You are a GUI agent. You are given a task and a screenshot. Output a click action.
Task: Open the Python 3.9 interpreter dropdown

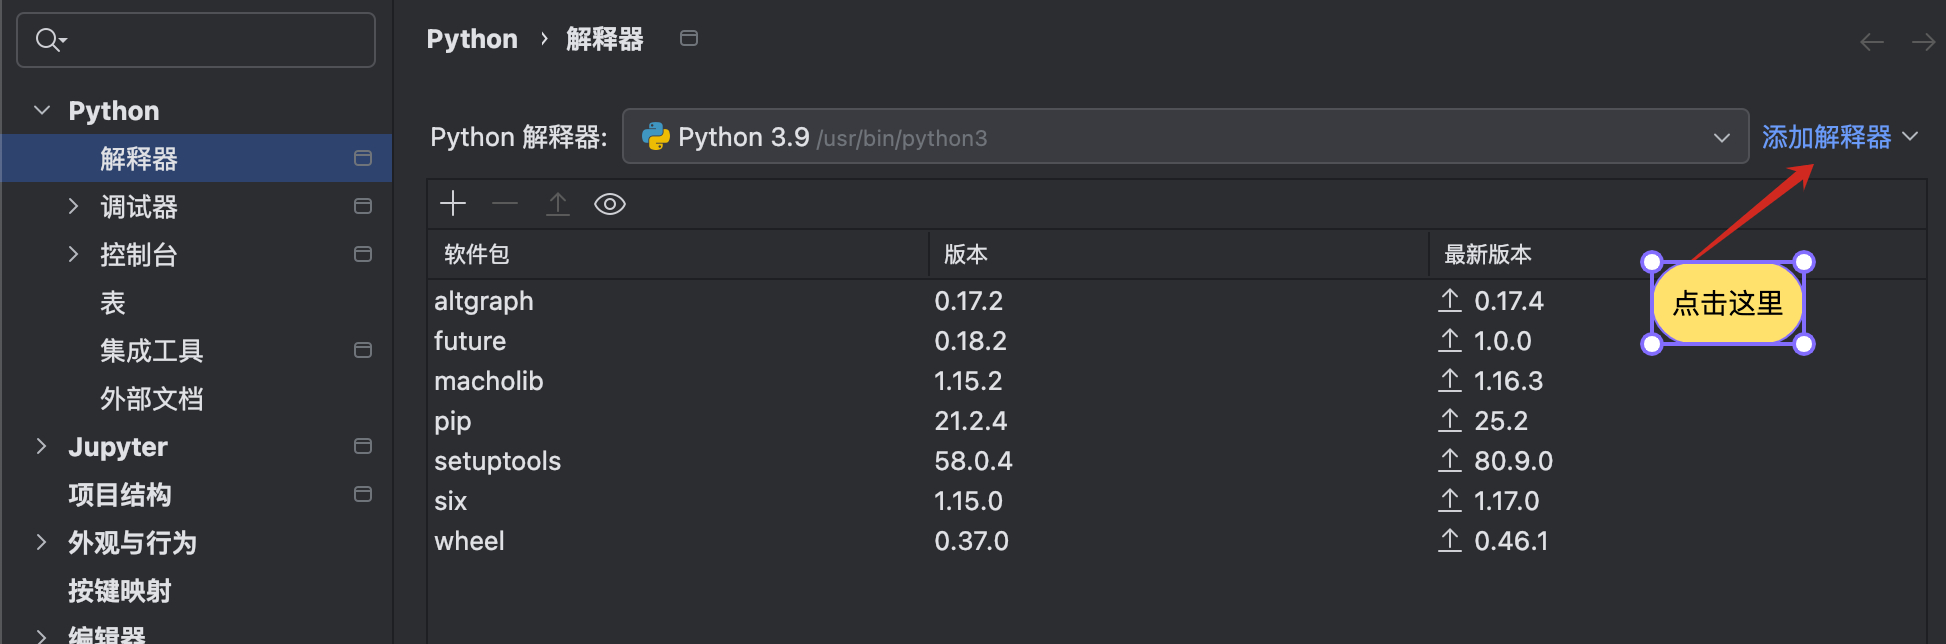pos(1185,136)
